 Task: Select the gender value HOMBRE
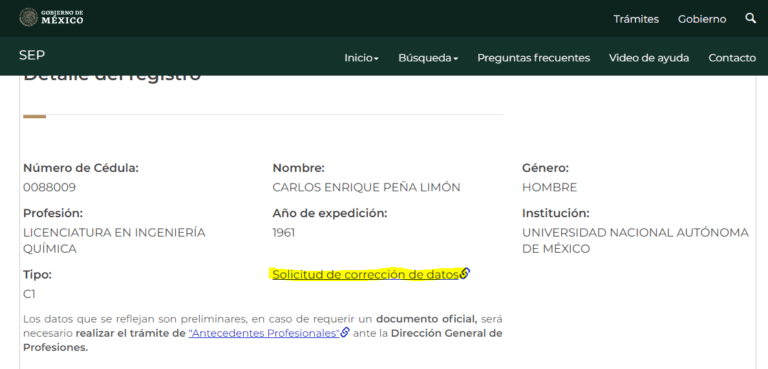click(x=550, y=188)
